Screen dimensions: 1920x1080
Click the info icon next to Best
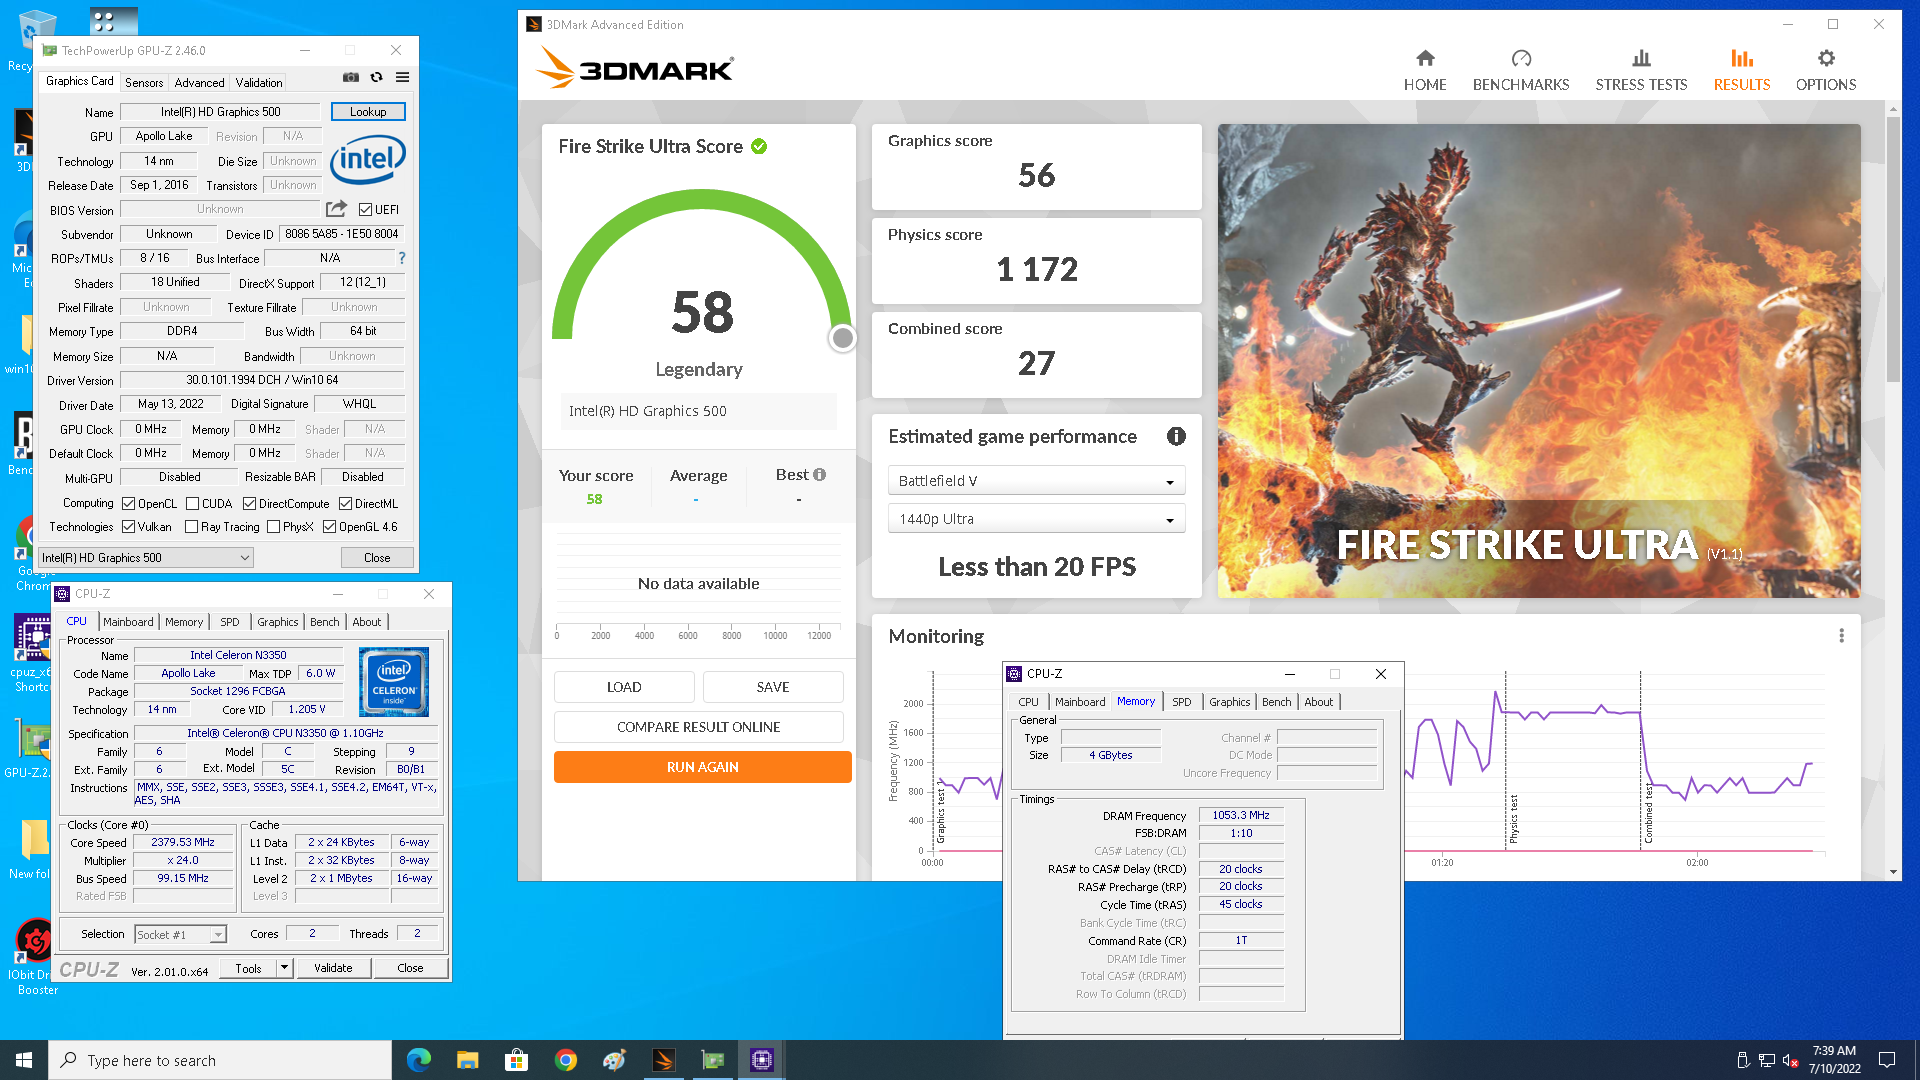pos(820,475)
